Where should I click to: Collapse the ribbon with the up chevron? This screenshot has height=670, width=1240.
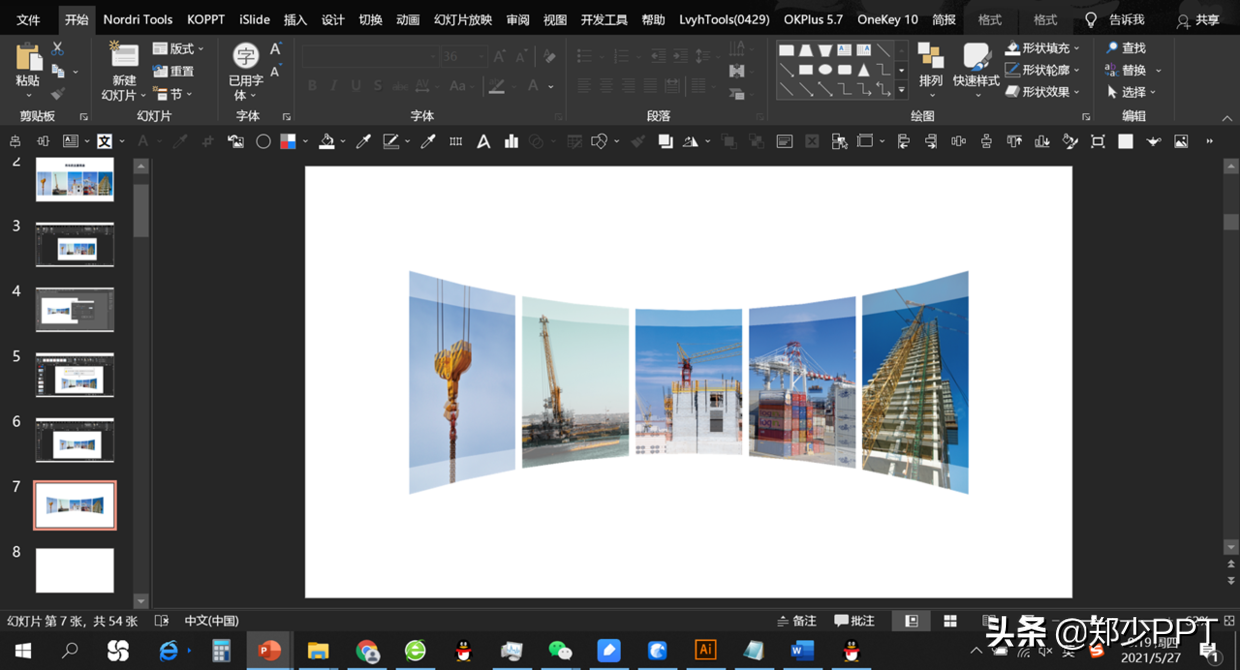coord(1226,116)
